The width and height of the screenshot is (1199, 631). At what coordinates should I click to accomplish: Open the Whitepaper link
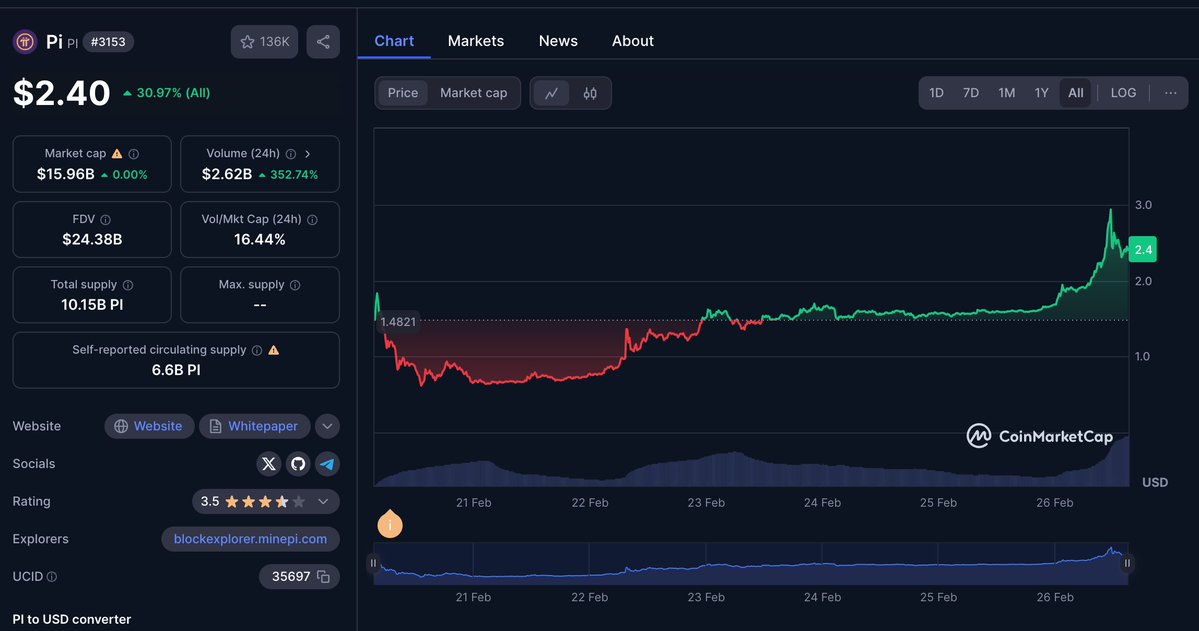point(255,426)
